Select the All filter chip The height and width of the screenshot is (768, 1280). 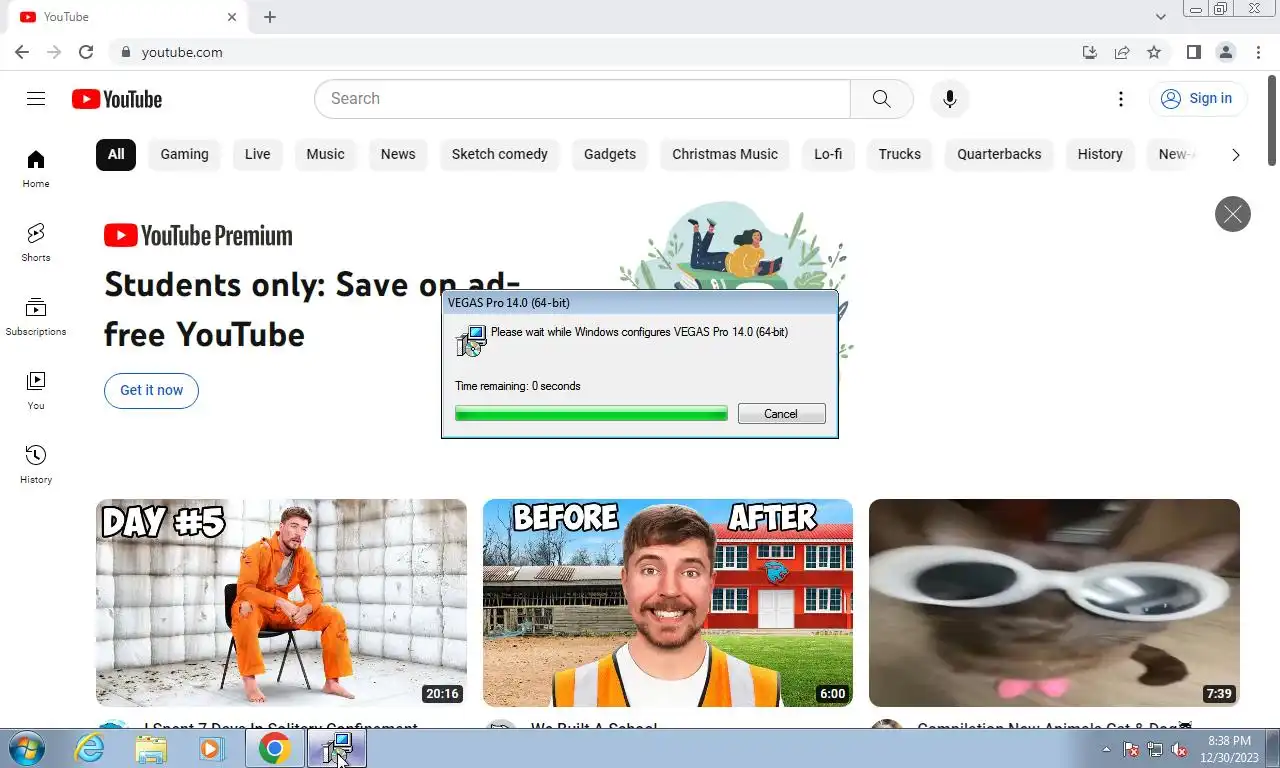pos(116,154)
